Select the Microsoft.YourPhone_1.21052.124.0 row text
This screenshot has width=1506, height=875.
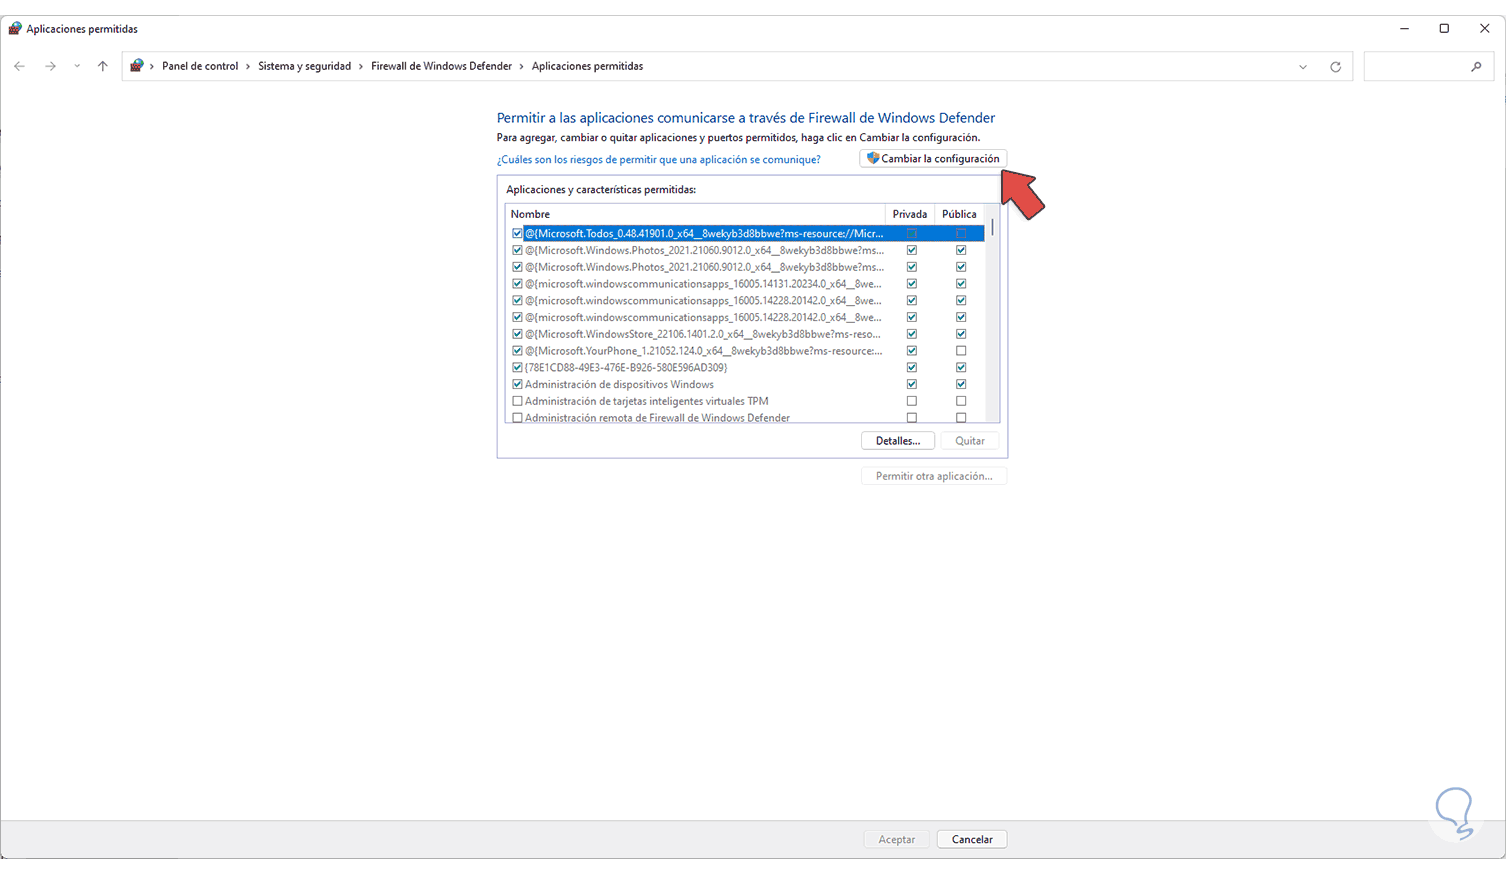[x=704, y=351]
